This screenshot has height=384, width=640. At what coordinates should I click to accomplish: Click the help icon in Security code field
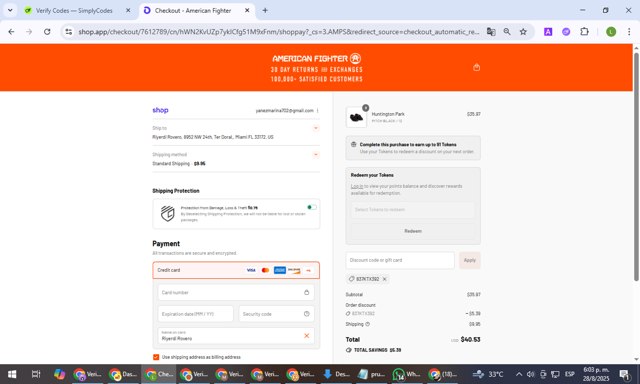click(307, 314)
